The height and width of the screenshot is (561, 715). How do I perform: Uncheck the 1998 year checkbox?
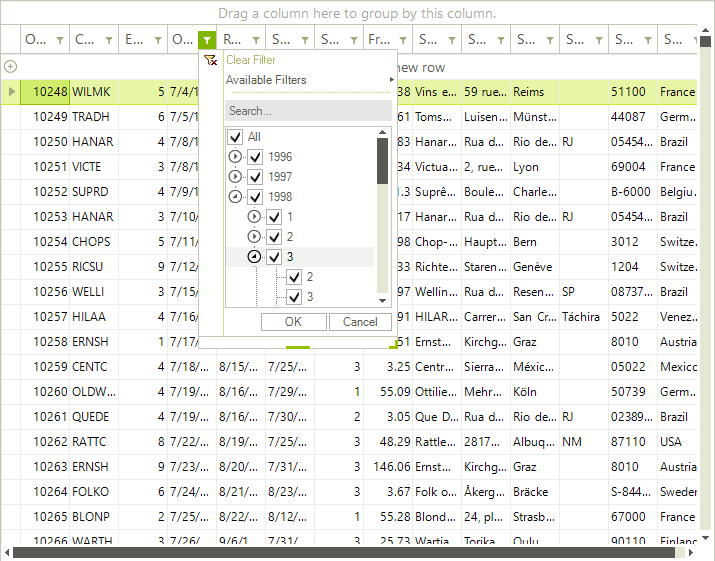pyautogui.click(x=255, y=197)
